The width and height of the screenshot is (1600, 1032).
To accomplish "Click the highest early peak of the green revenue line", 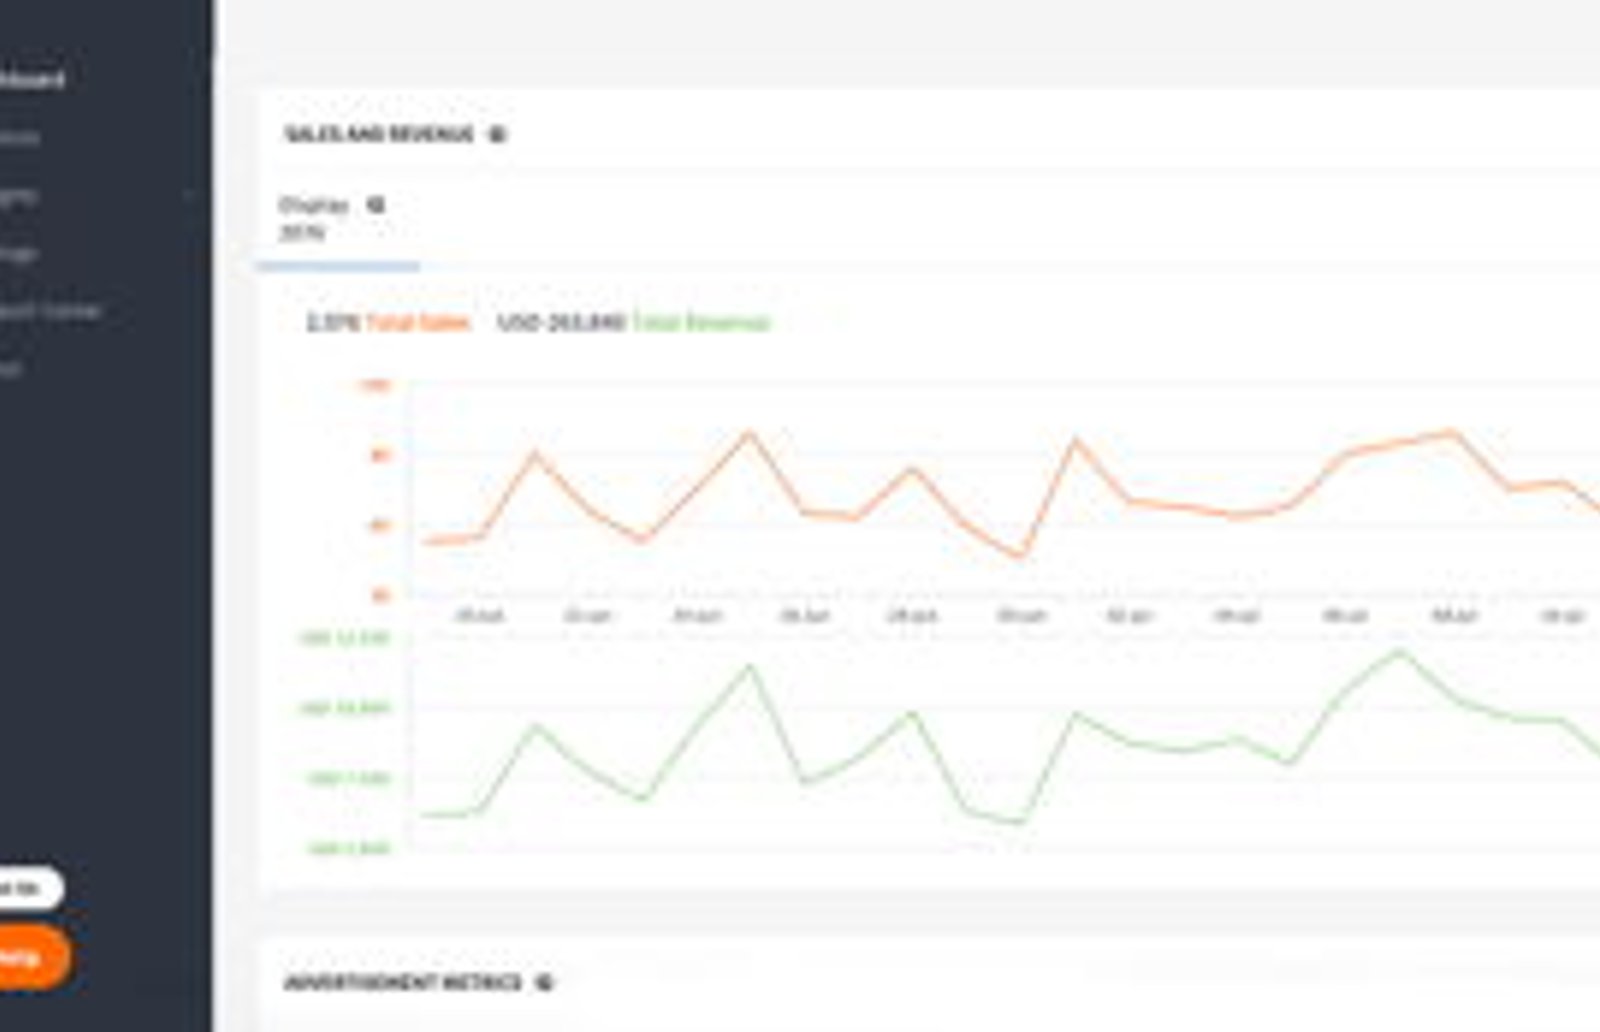I will (749, 667).
